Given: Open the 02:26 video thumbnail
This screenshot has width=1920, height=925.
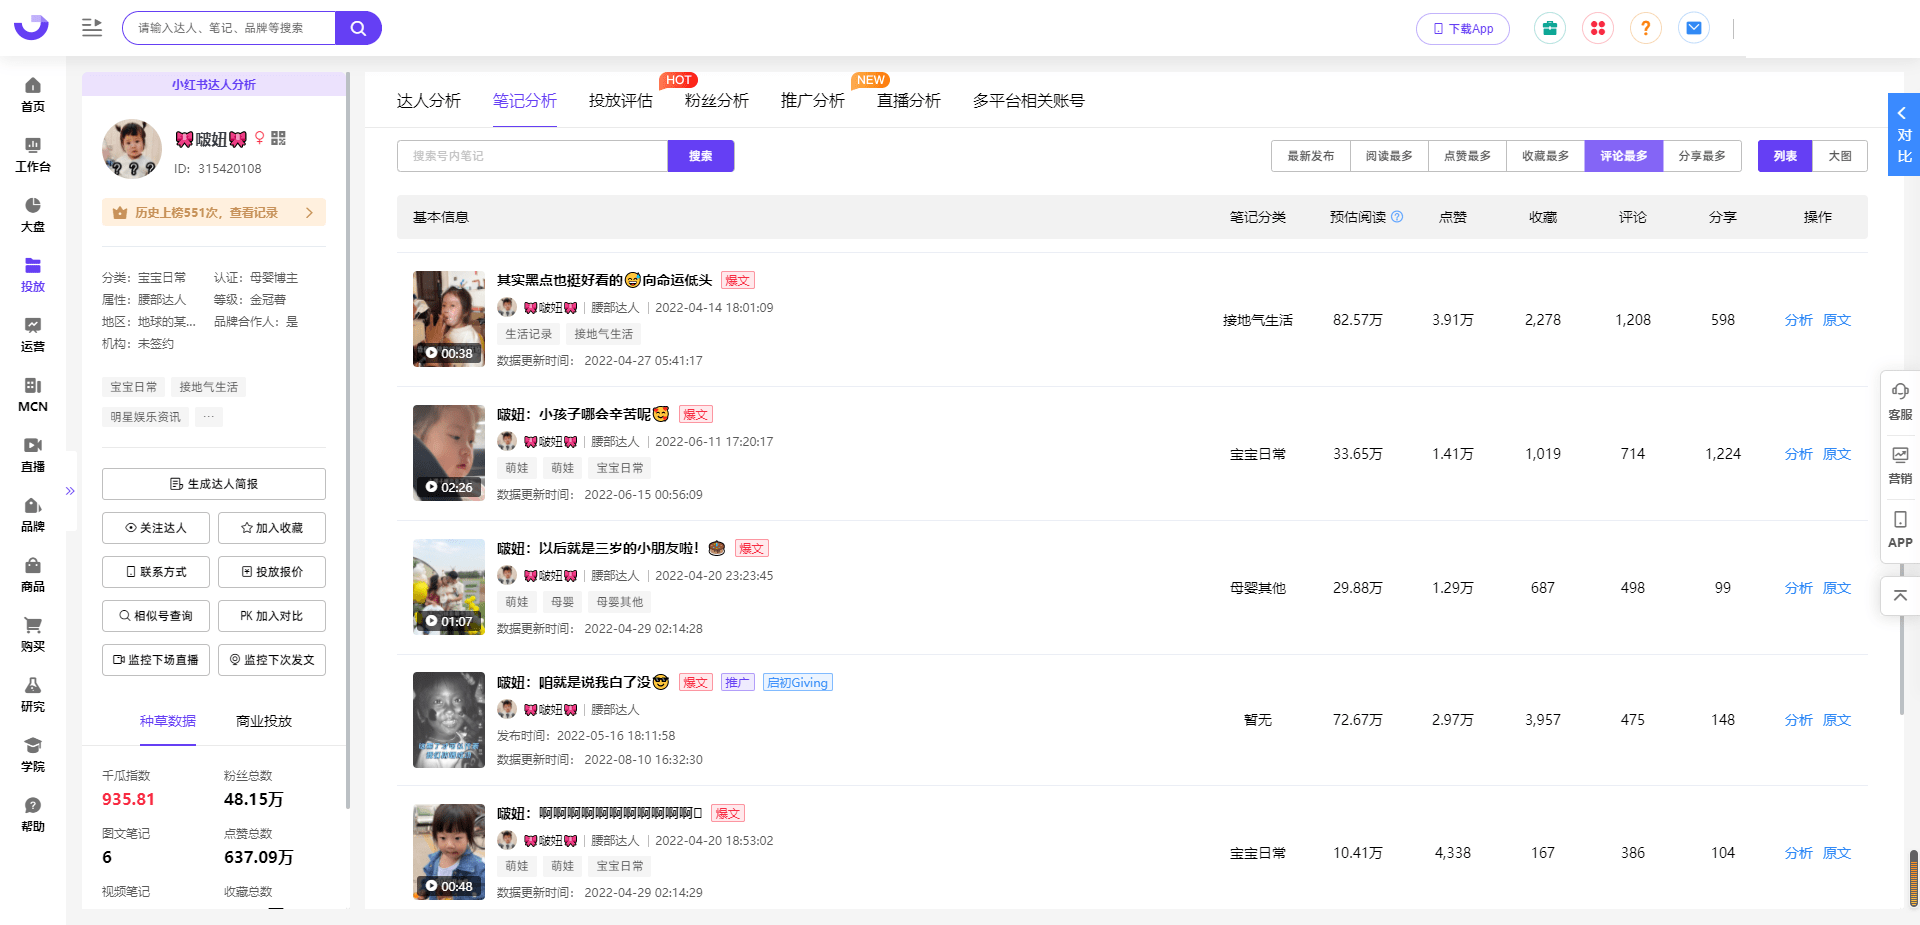Looking at the screenshot, I should [x=449, y=453].
